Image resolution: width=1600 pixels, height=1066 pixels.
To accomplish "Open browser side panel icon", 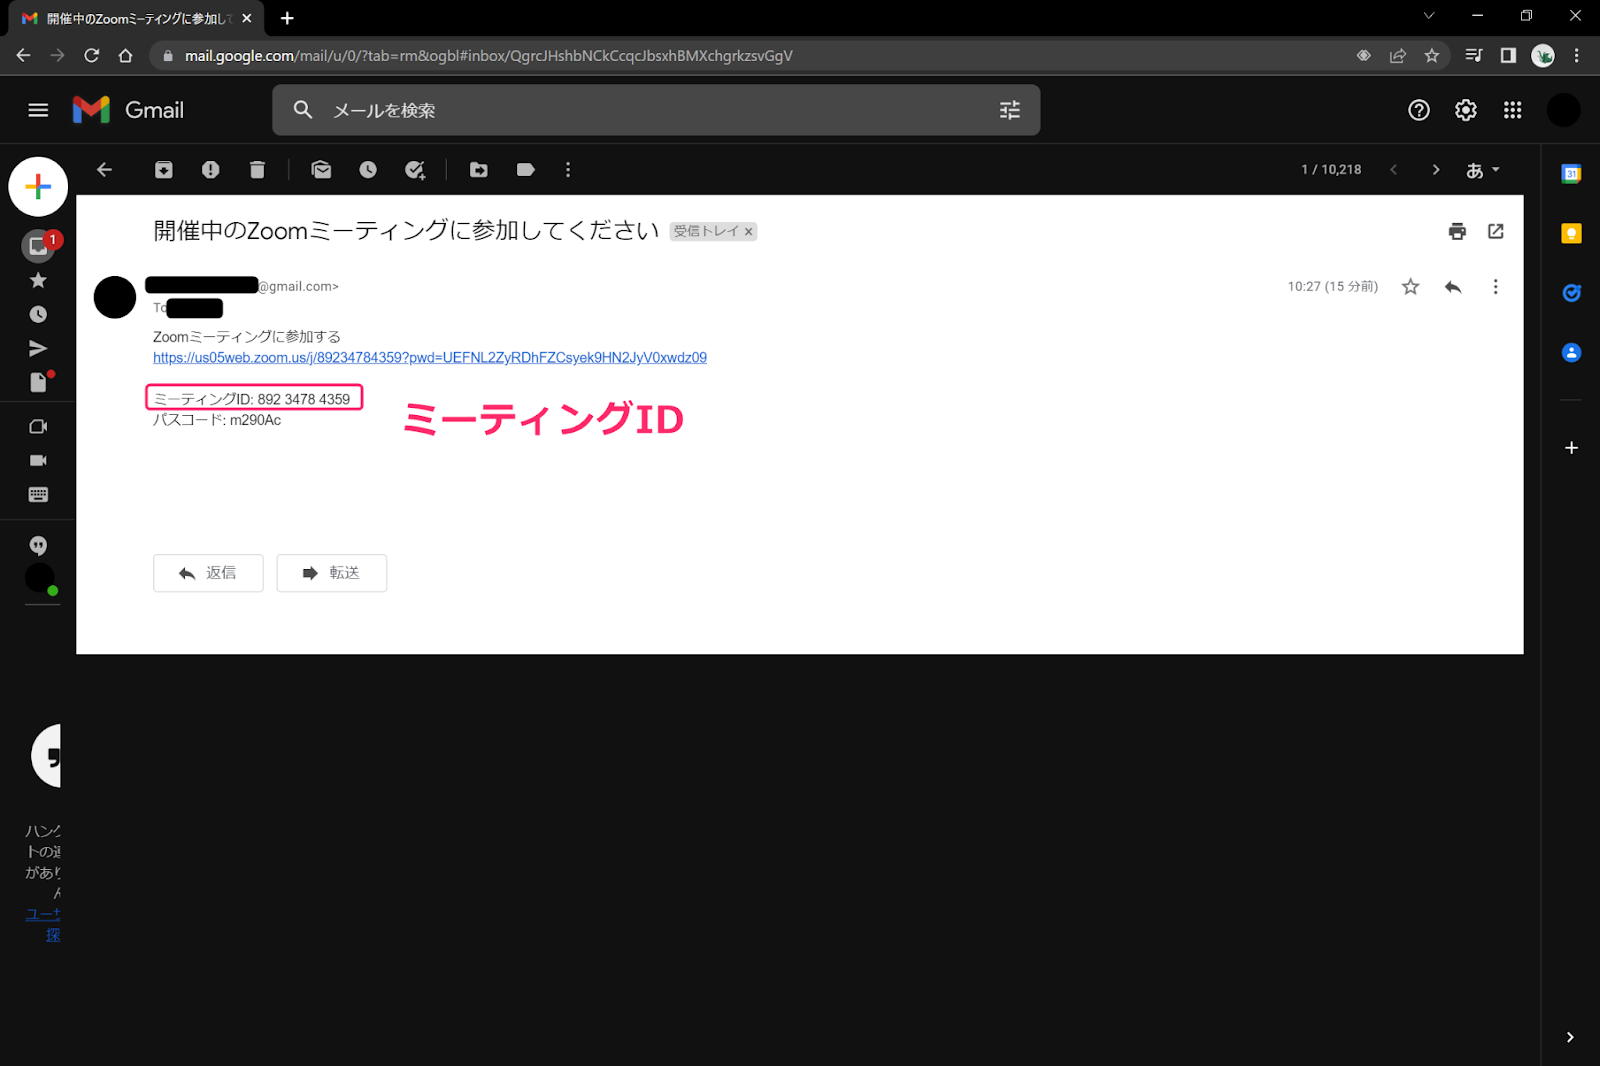I will 1508,56.
